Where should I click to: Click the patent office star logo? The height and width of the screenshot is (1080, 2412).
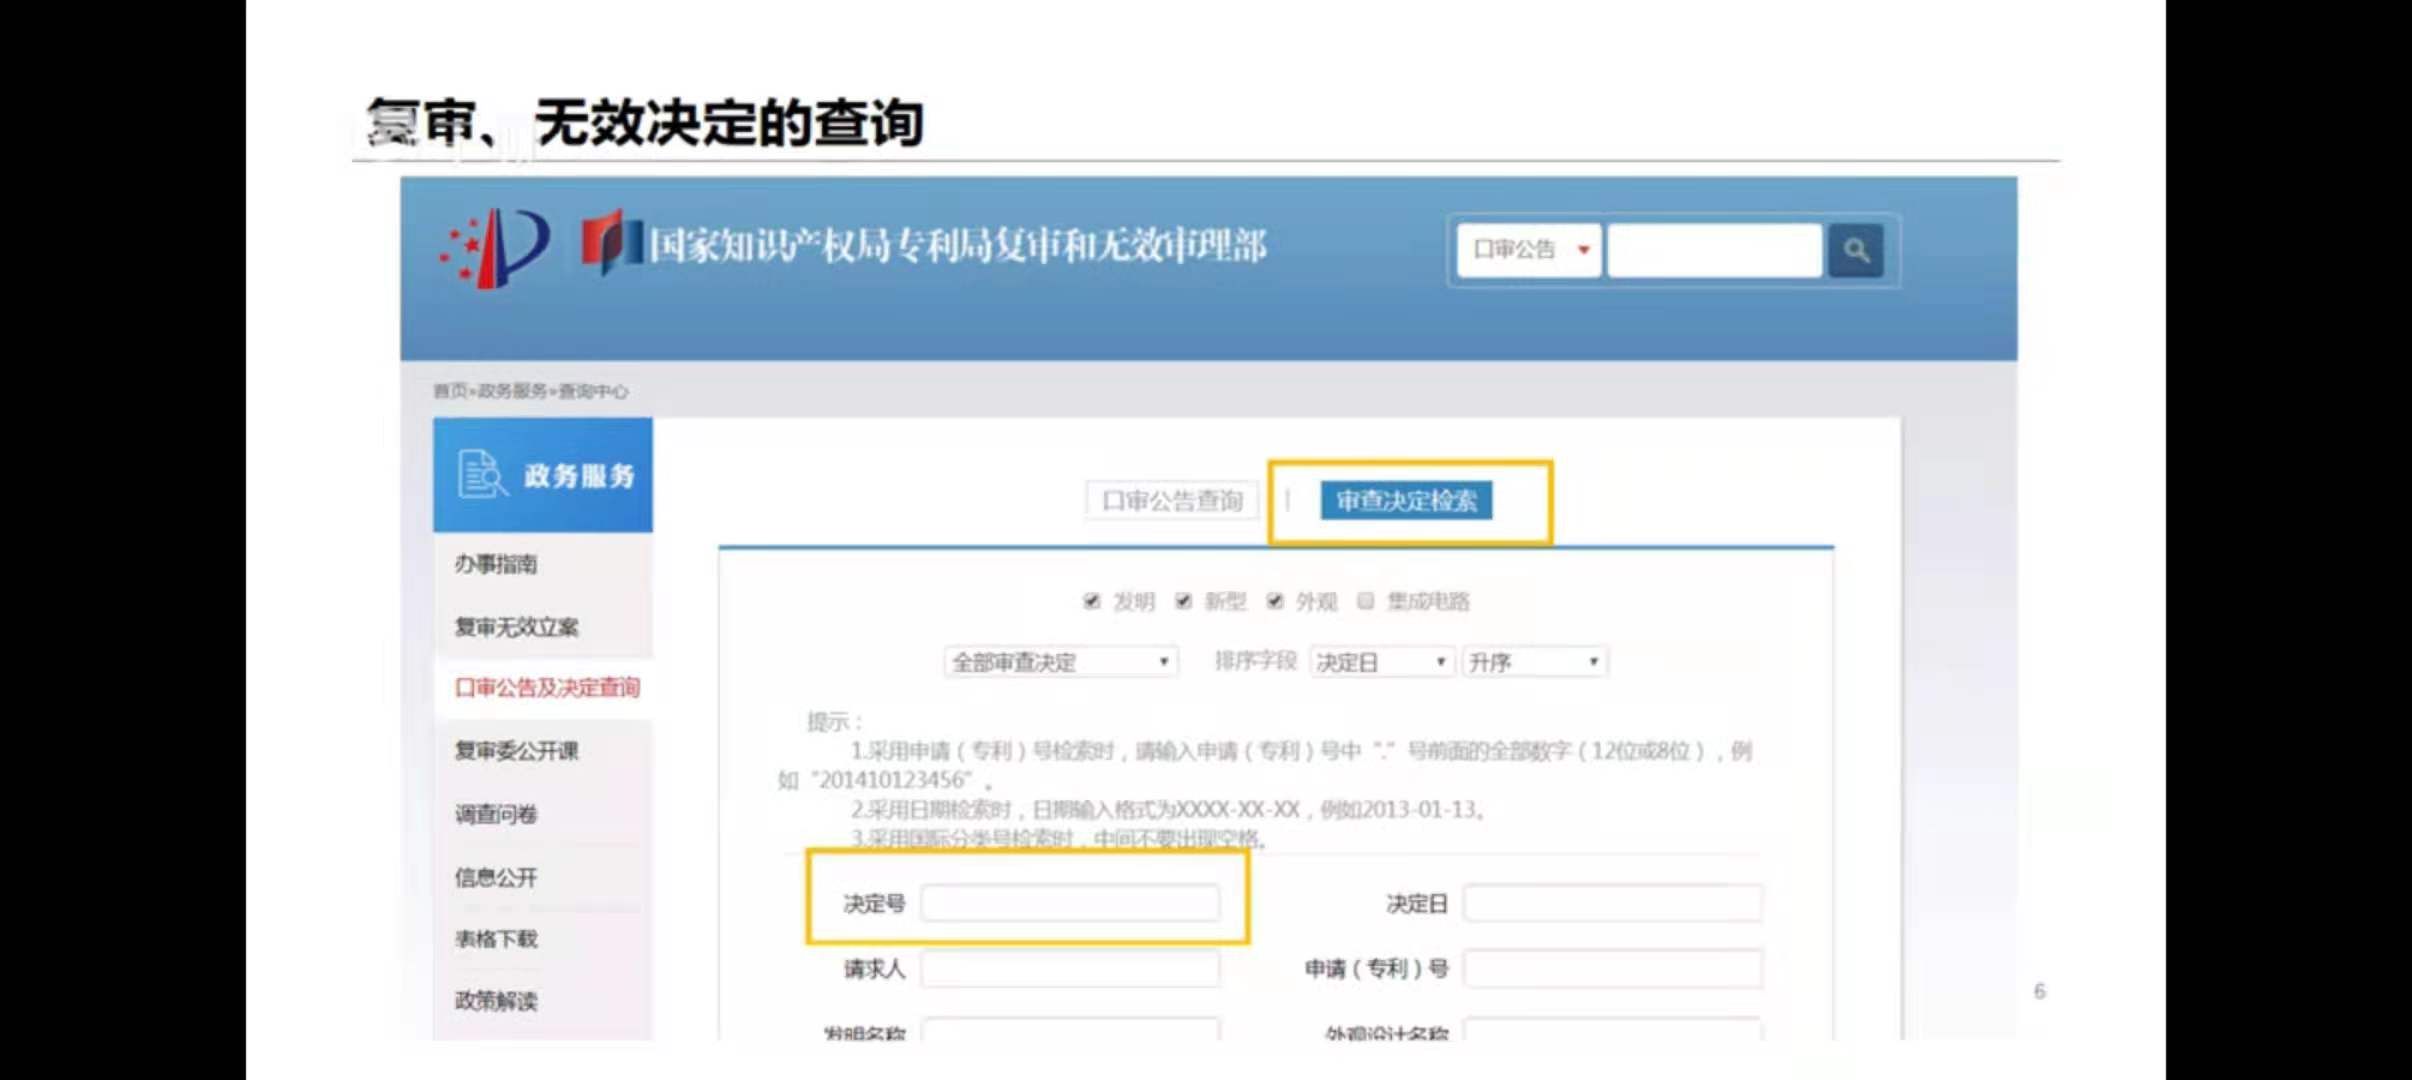point(495,248)
